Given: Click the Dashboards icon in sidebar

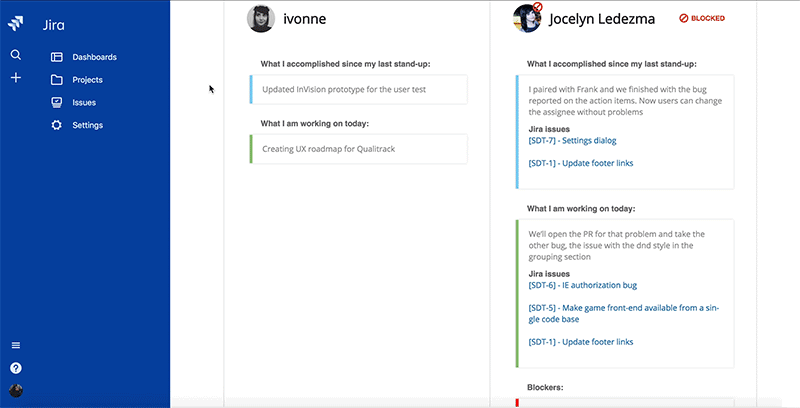Looking at the screenshot, I should [x=57, y=57].
